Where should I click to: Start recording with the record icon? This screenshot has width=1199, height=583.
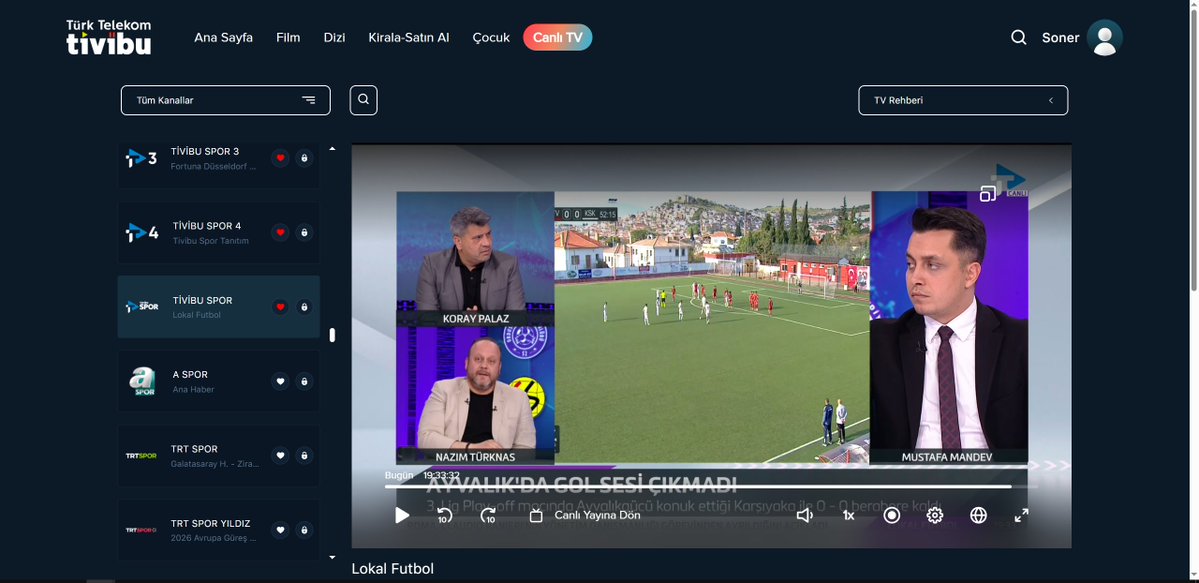(892, 516)
